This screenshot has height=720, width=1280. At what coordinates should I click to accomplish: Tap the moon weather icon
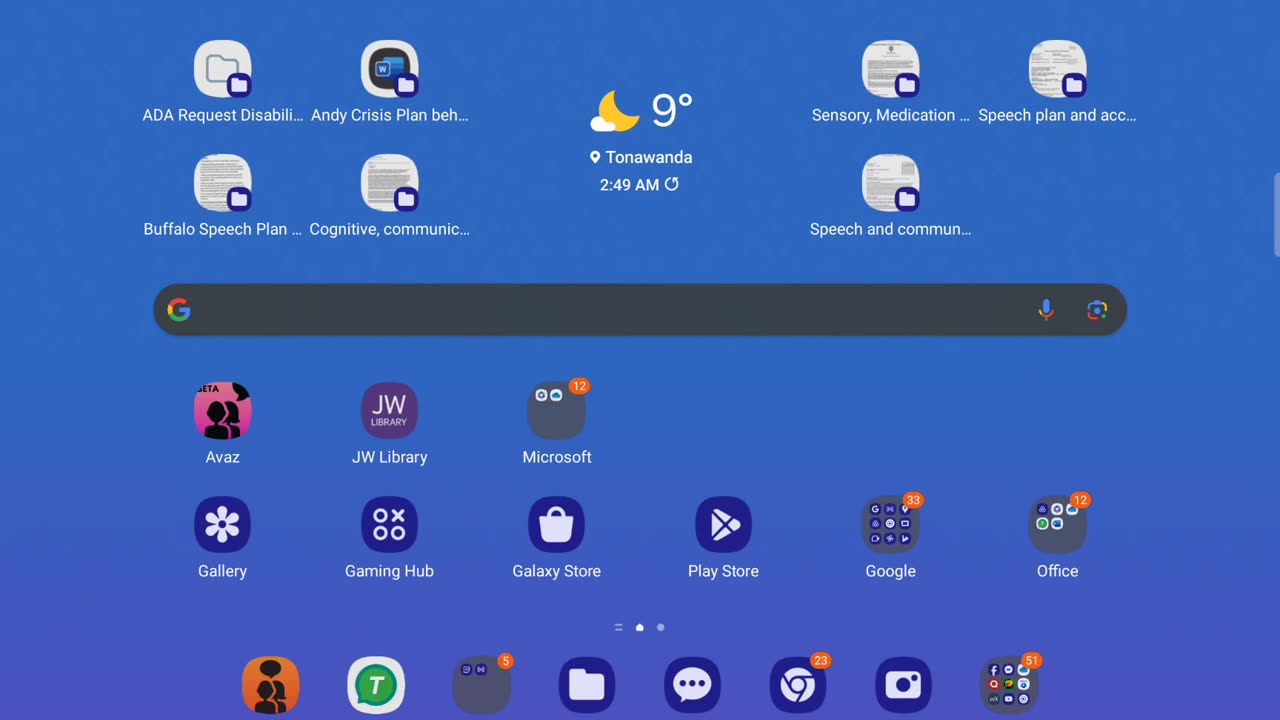[x=614, y=111]
